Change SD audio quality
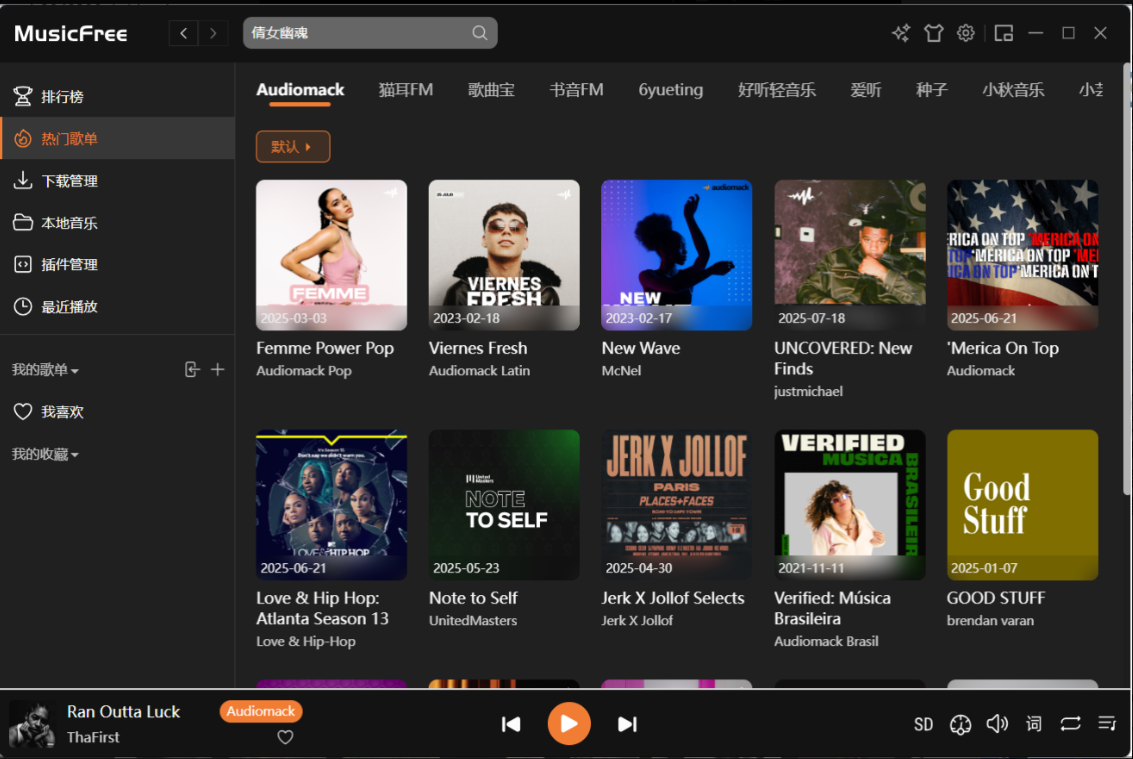Viewport: 1133px width, 759px height. 923,724
